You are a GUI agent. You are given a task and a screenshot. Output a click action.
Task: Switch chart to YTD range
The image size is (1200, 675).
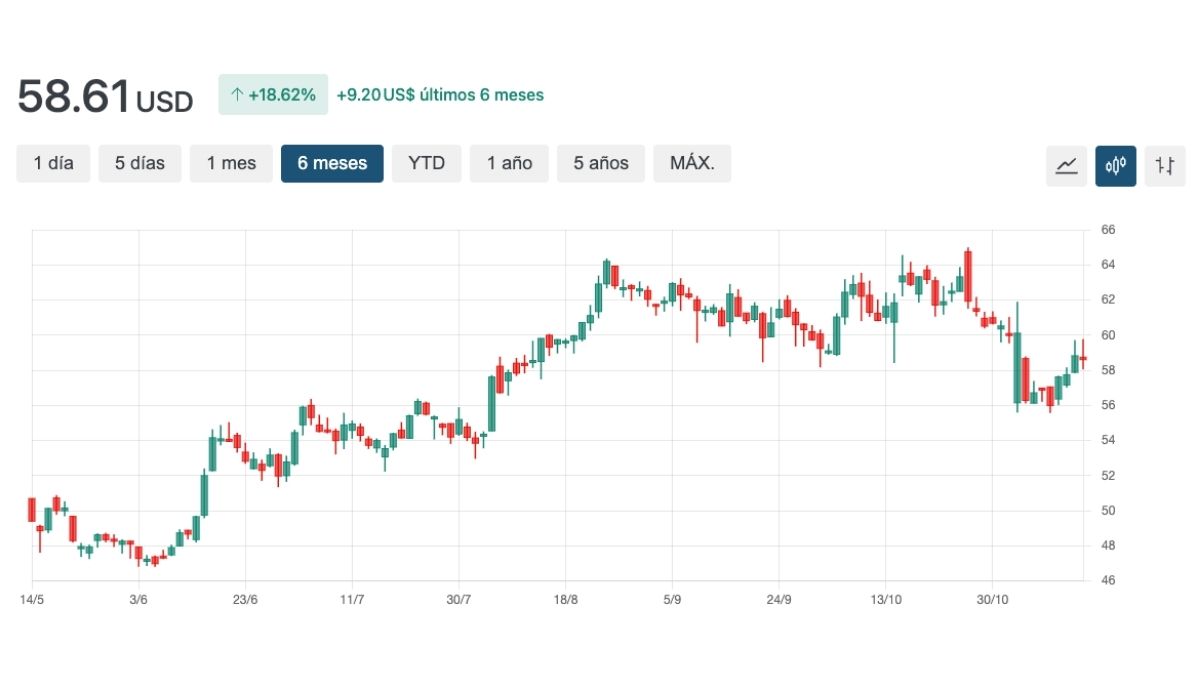(426, 163)
